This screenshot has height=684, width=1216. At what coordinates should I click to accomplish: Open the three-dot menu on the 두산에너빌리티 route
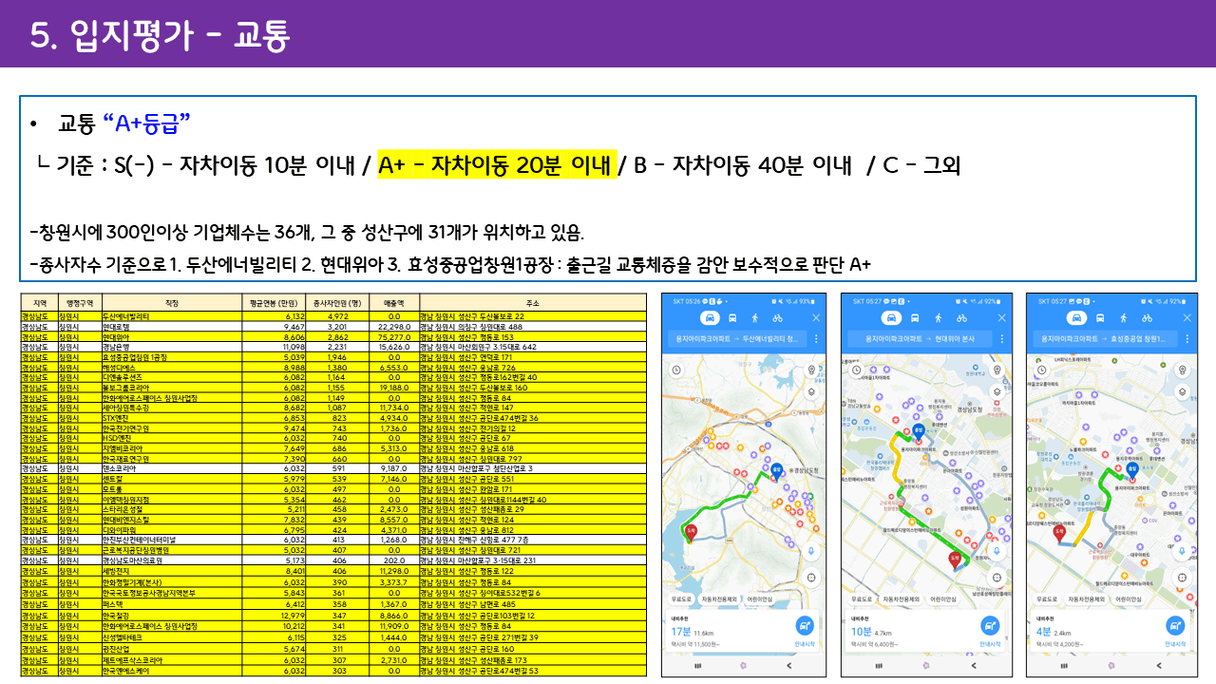pos(816,339)
